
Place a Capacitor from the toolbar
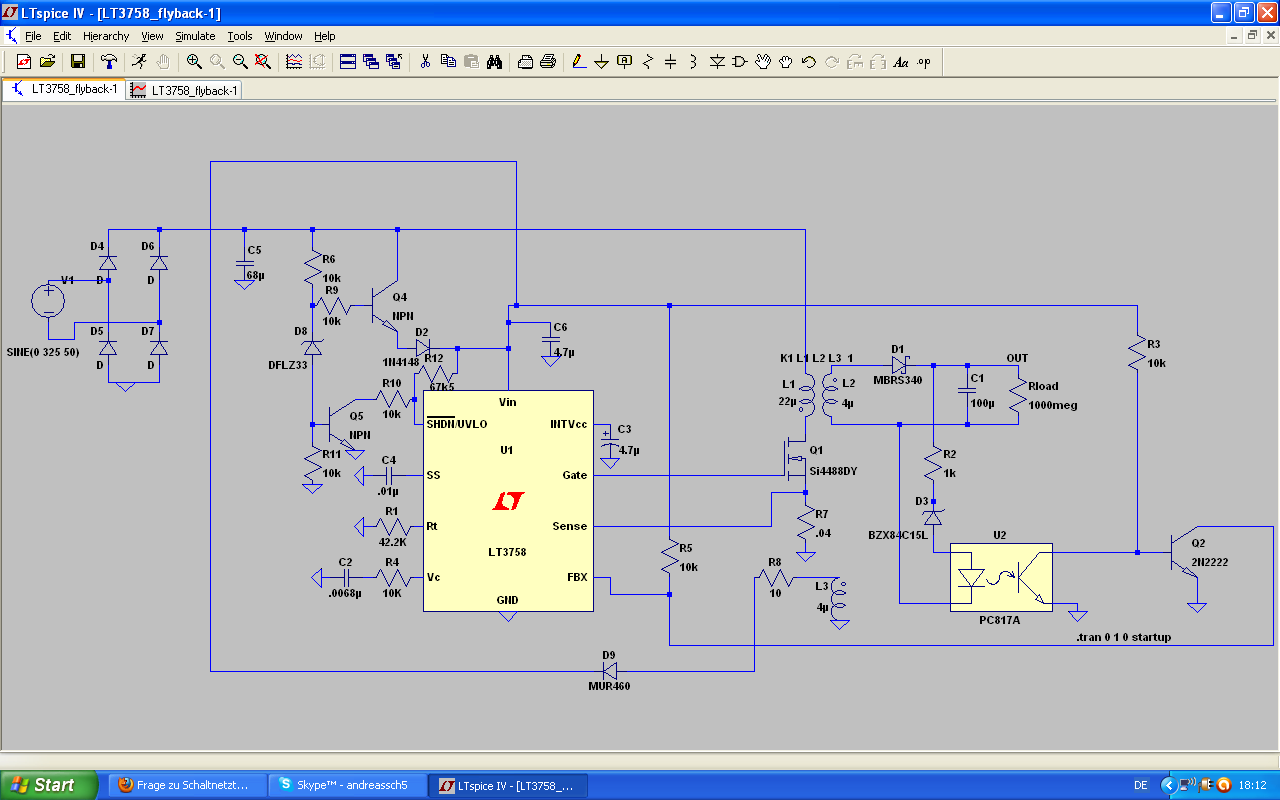coord(671,62)
